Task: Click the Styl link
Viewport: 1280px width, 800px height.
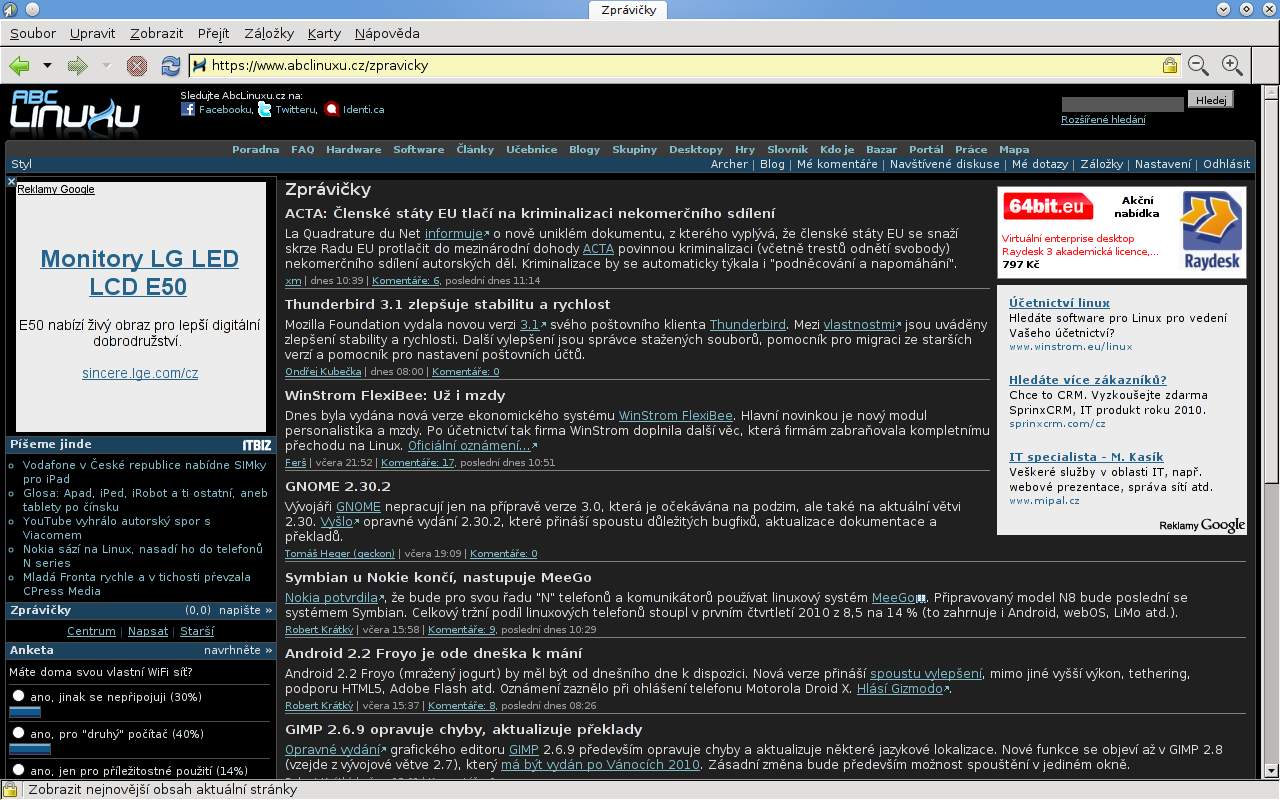Action: pyautogui.click(x=21, y=164)
